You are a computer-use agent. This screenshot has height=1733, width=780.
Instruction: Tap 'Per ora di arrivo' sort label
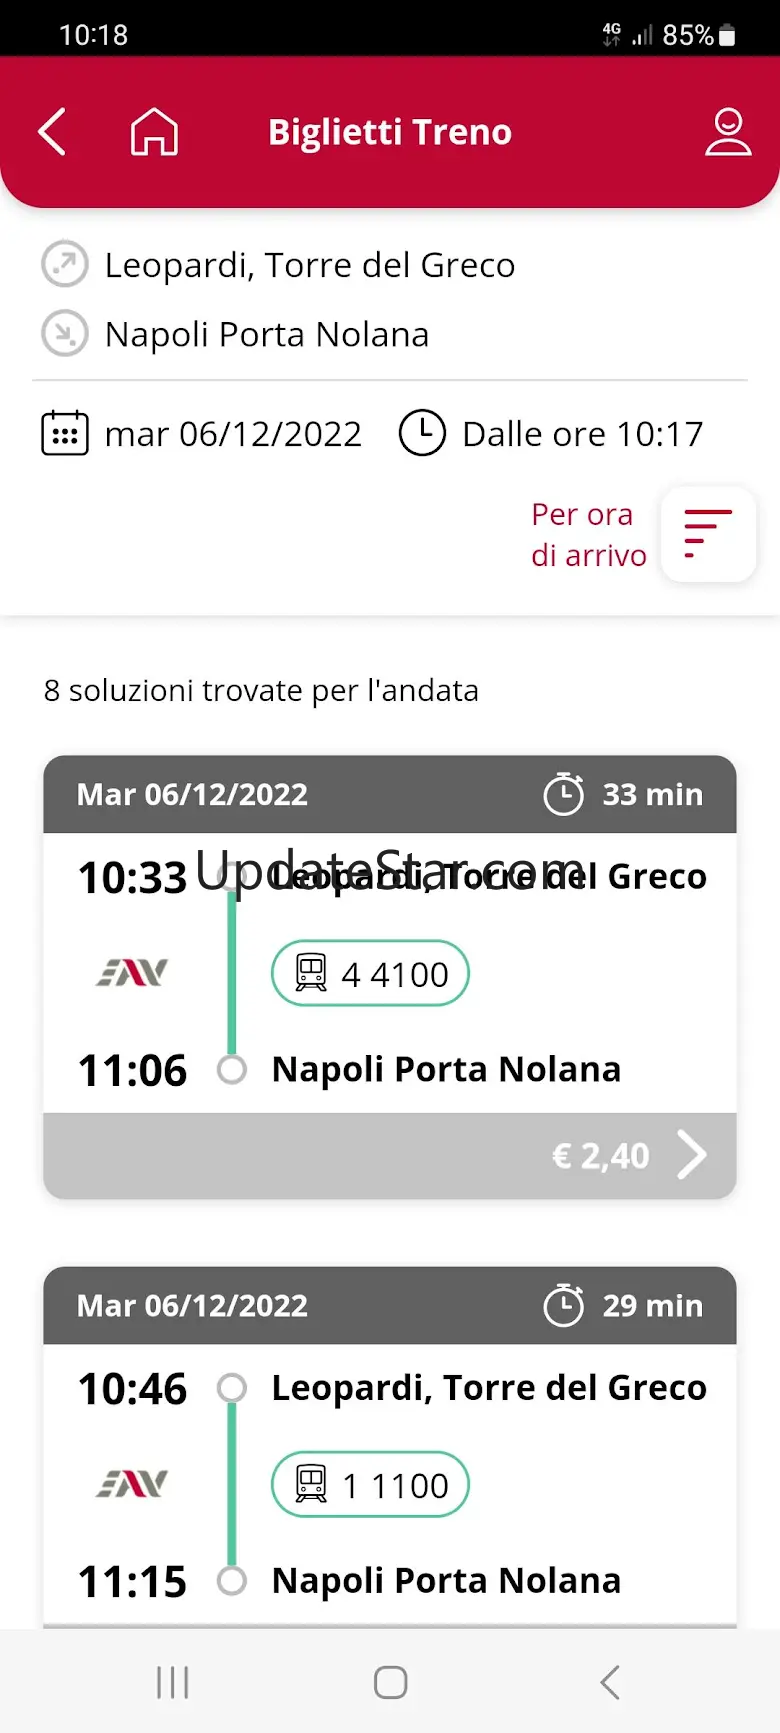(588, 534)
